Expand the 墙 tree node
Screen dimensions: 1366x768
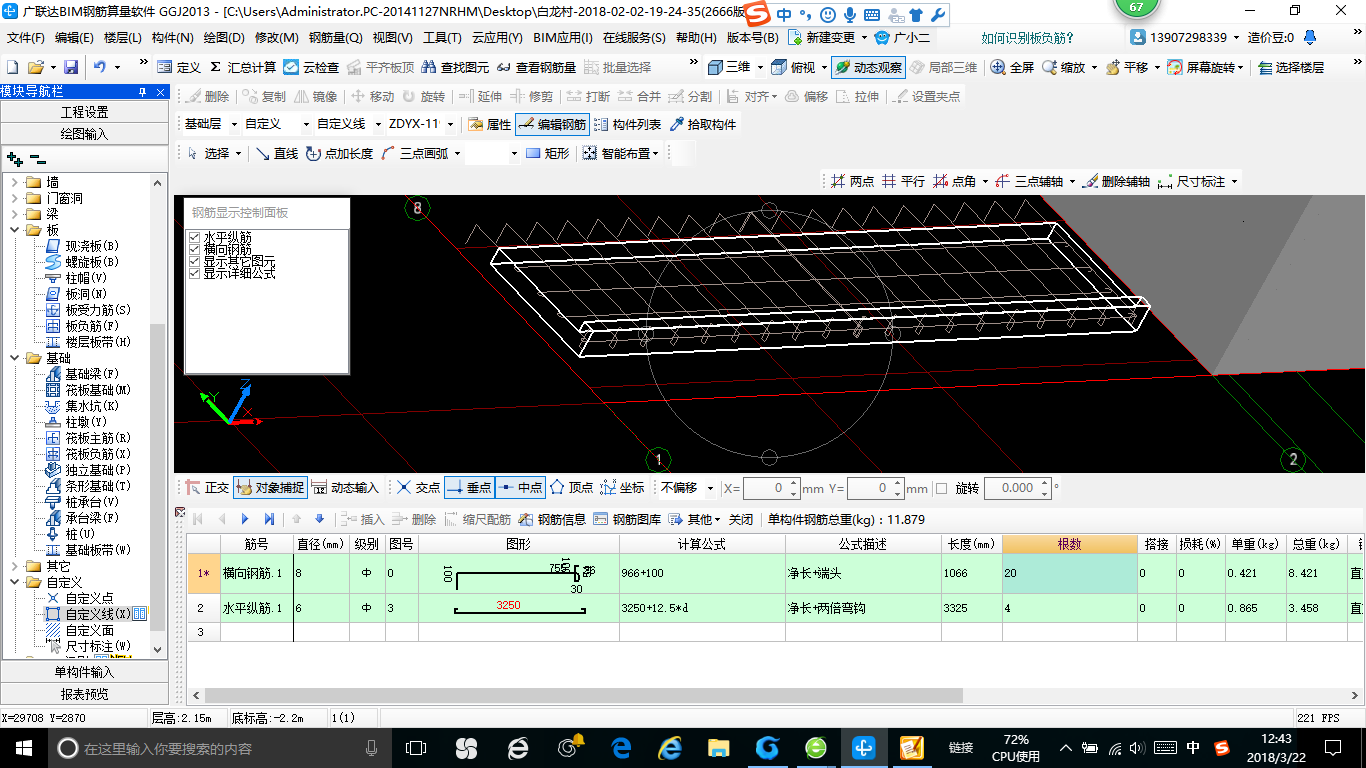[x=14, y=182]
